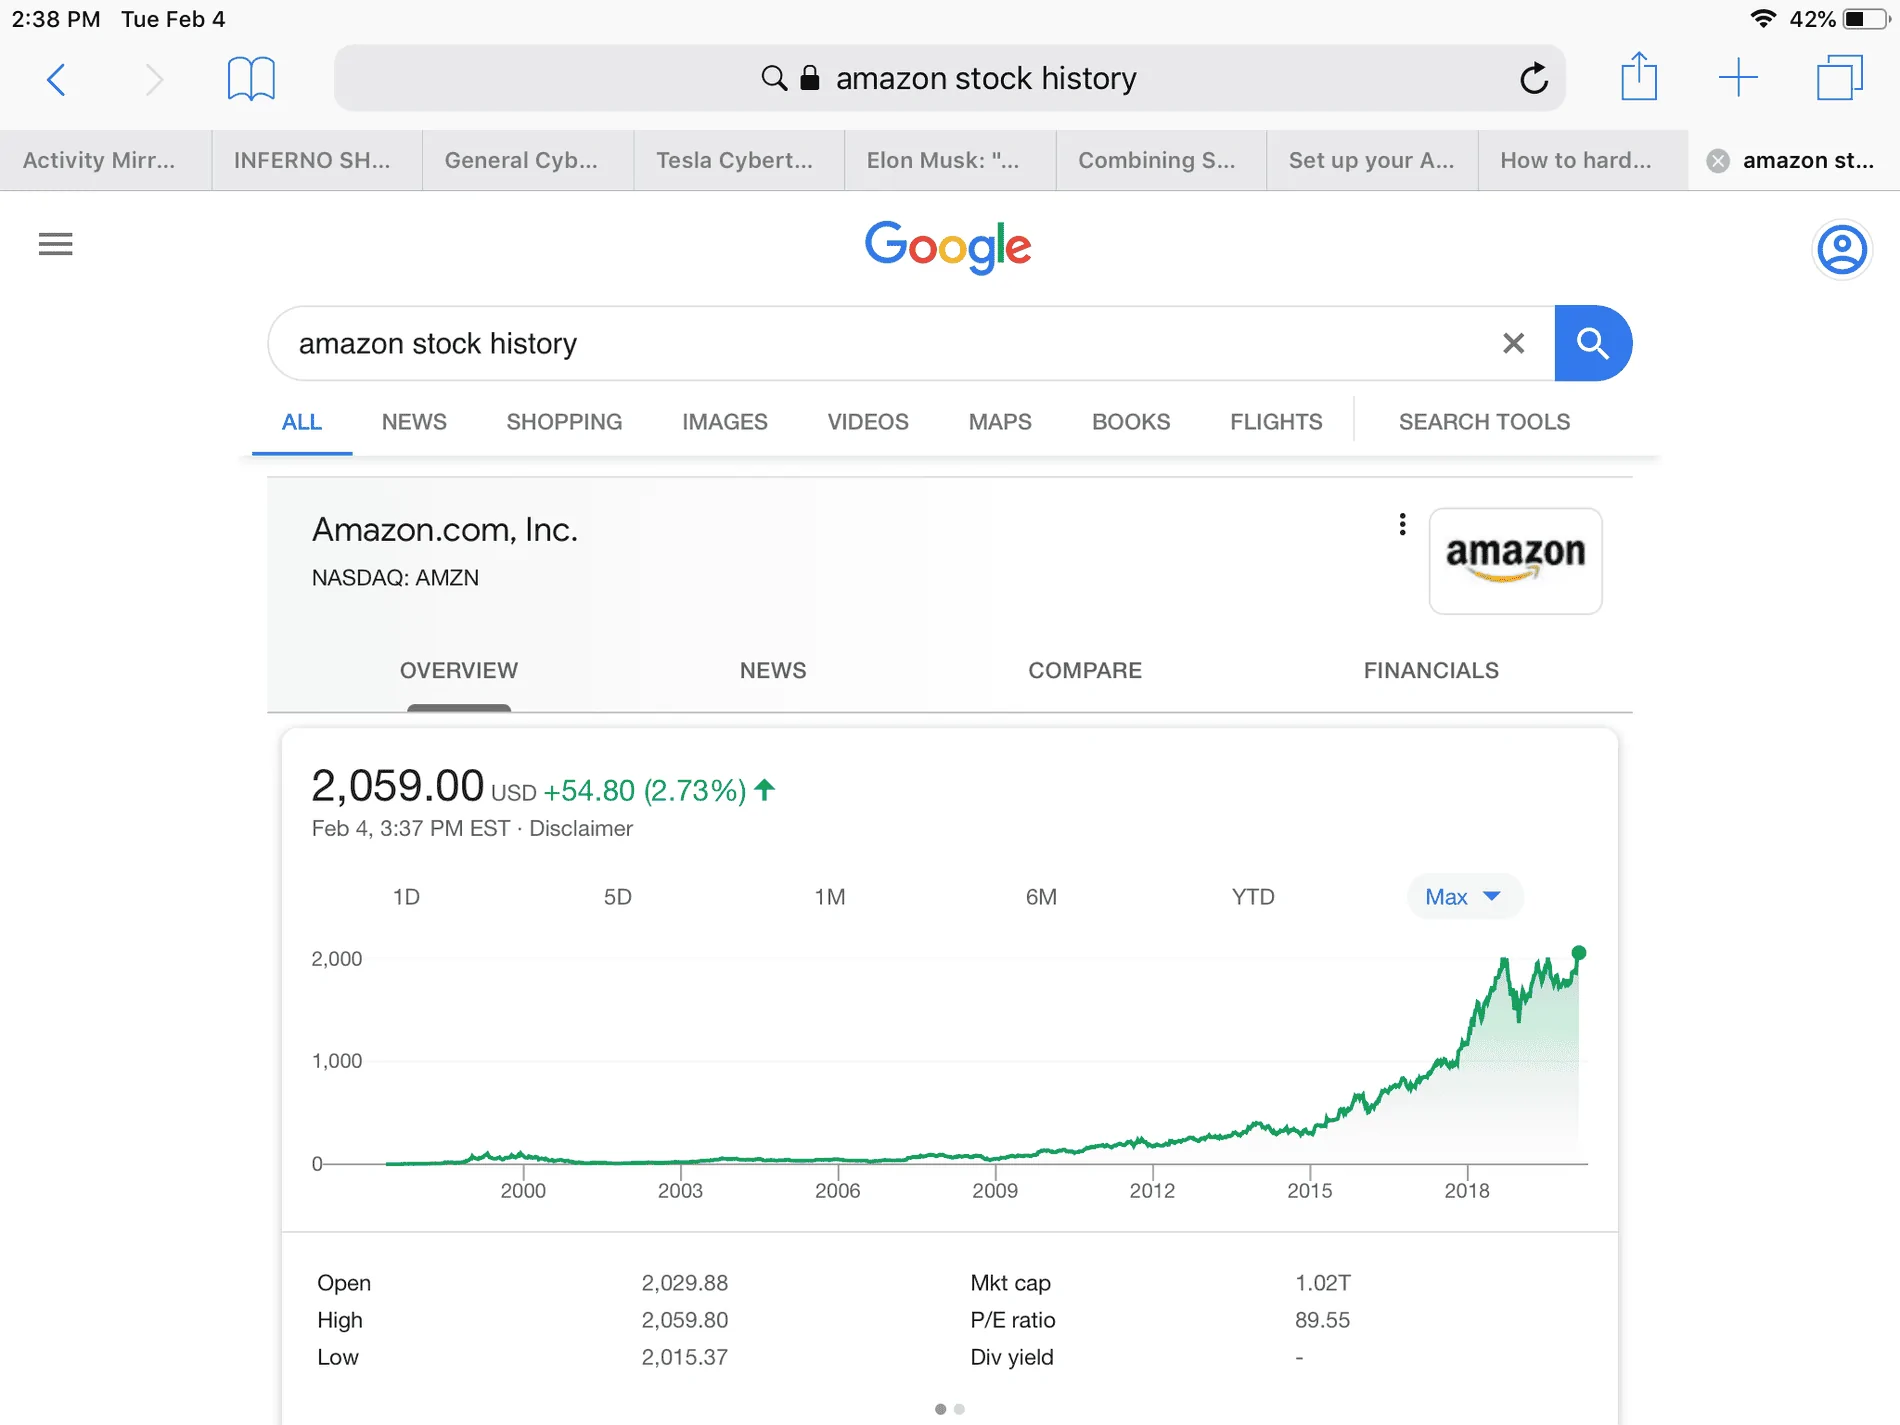1900x1425 pixels.
Task: Expand the Max time range dropdown
Action: 1463,897
